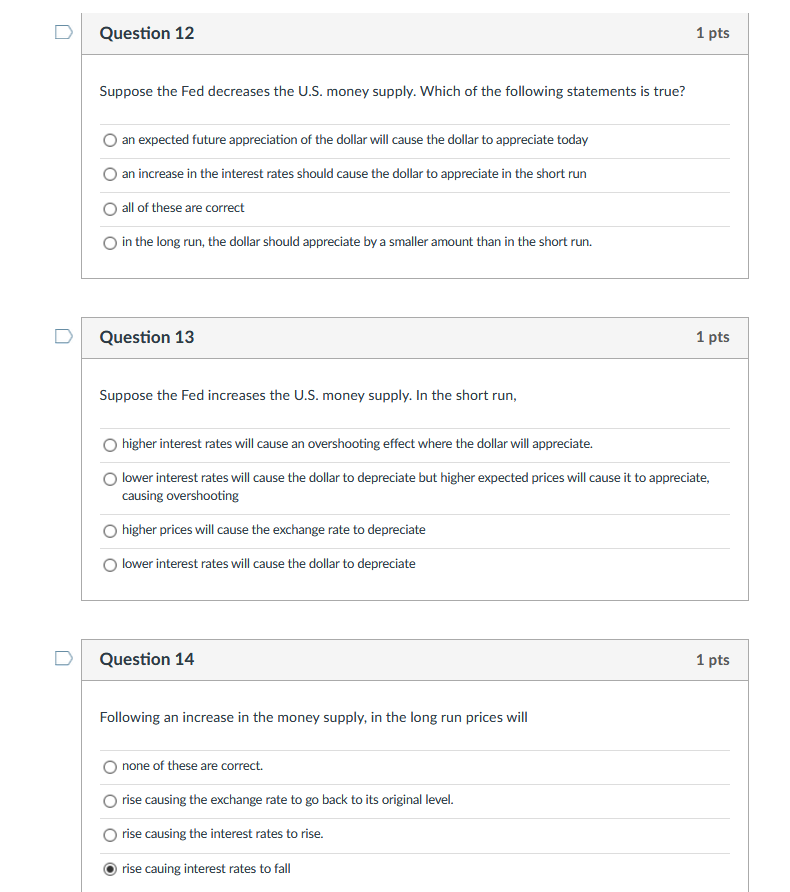This screenshot has height=892, width=790.
Task: Choose 'none of these are correct.' answer
Action: tap(110, 767)
